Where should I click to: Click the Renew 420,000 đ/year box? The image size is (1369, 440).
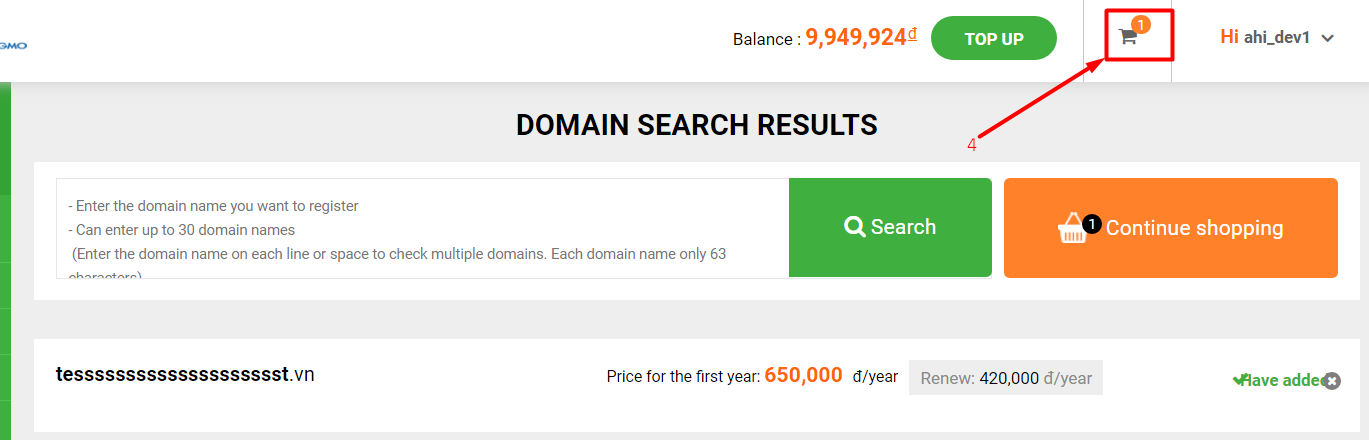click(x=1006, y=378)
